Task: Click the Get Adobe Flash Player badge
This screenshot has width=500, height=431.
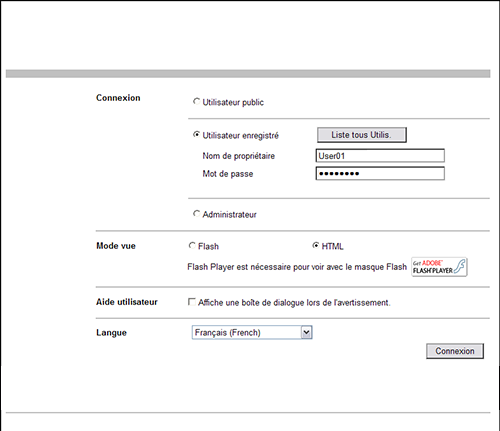Action: pyautogui.click(x=439, y=267)
